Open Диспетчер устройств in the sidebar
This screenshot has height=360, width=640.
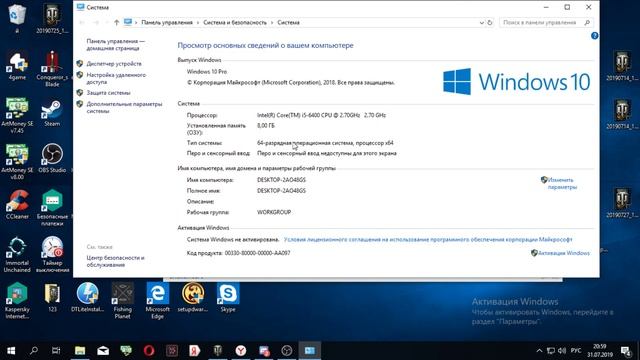pos(114,64)
